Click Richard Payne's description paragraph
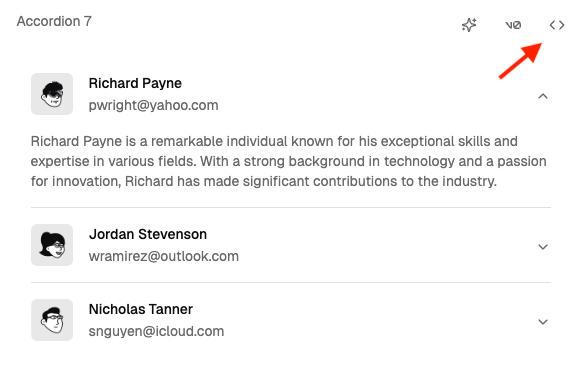 [x=289, y=162]
